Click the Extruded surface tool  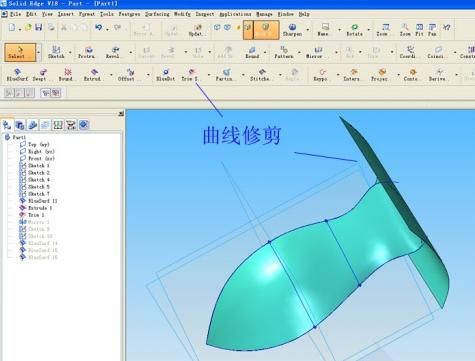pos(93,75)
